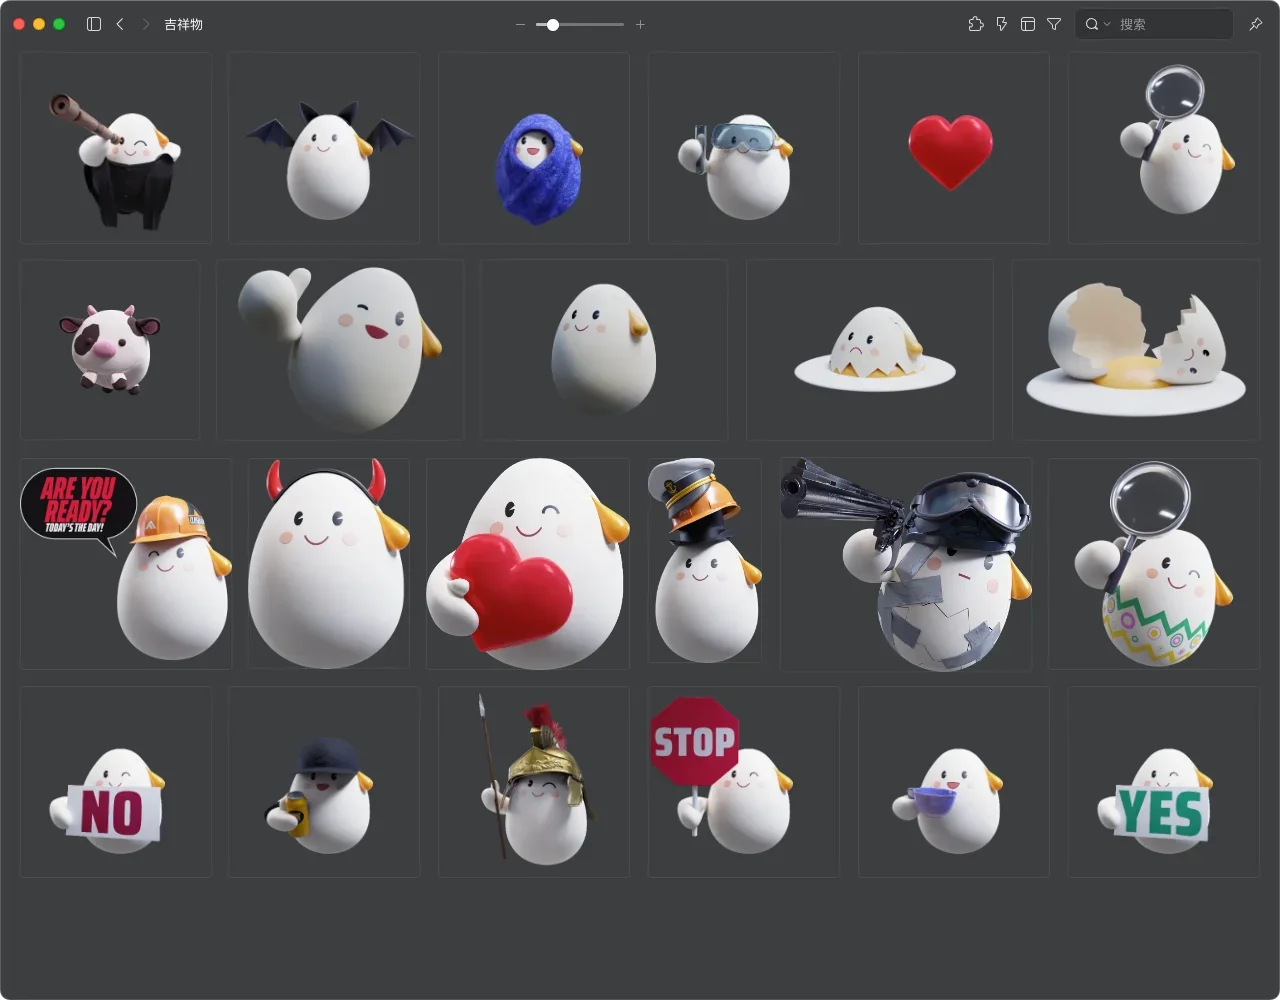Screen dimensions: 1280x1000
Task: Click the lightning bolt quick action icon
Action: [1002, 24]
